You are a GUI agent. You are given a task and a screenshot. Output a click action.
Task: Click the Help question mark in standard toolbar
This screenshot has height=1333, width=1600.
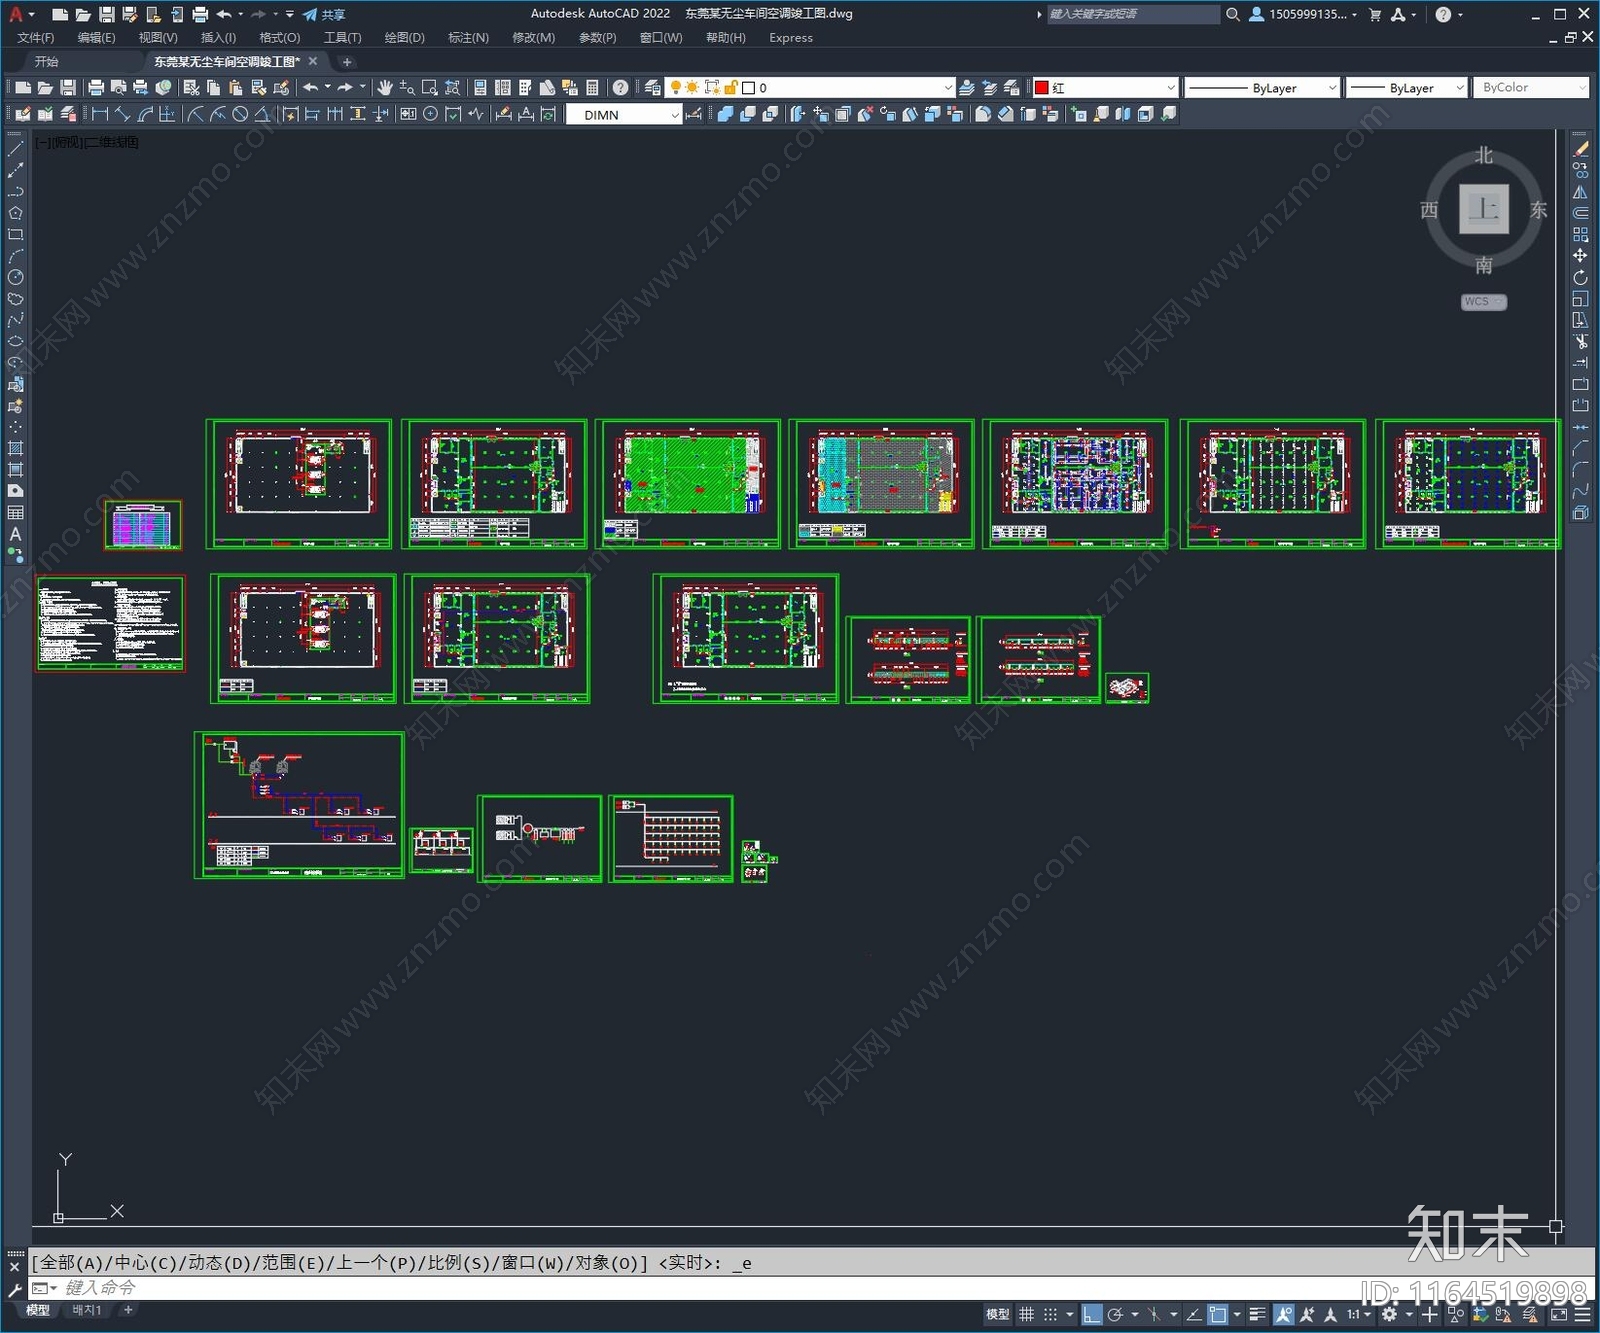[x=621, y=88]
